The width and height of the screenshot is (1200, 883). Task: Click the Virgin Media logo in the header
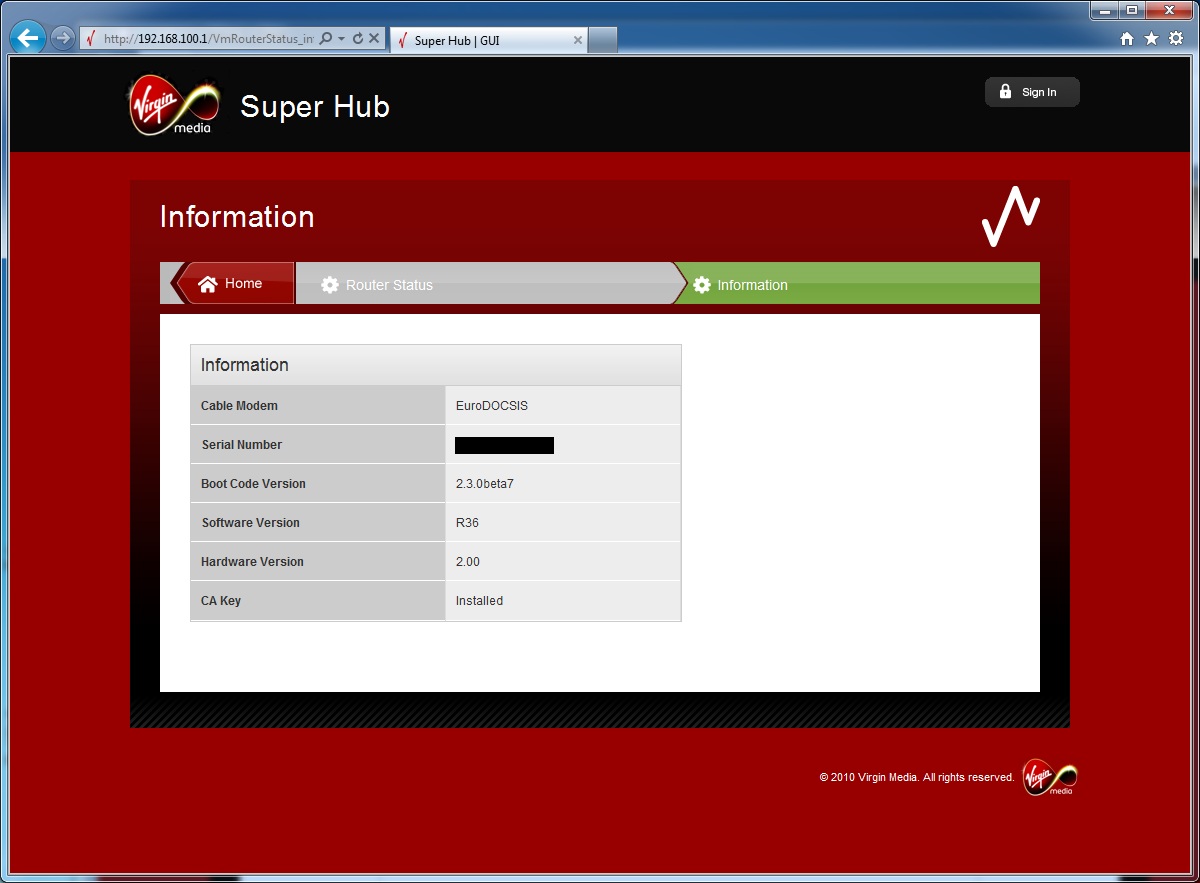coord(173,106)
